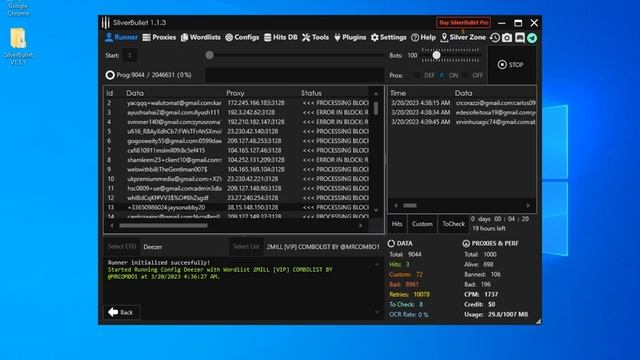Click hits list scroll left arrow
This screenshot has width=640, height=360.
click(x=396, y=205)
